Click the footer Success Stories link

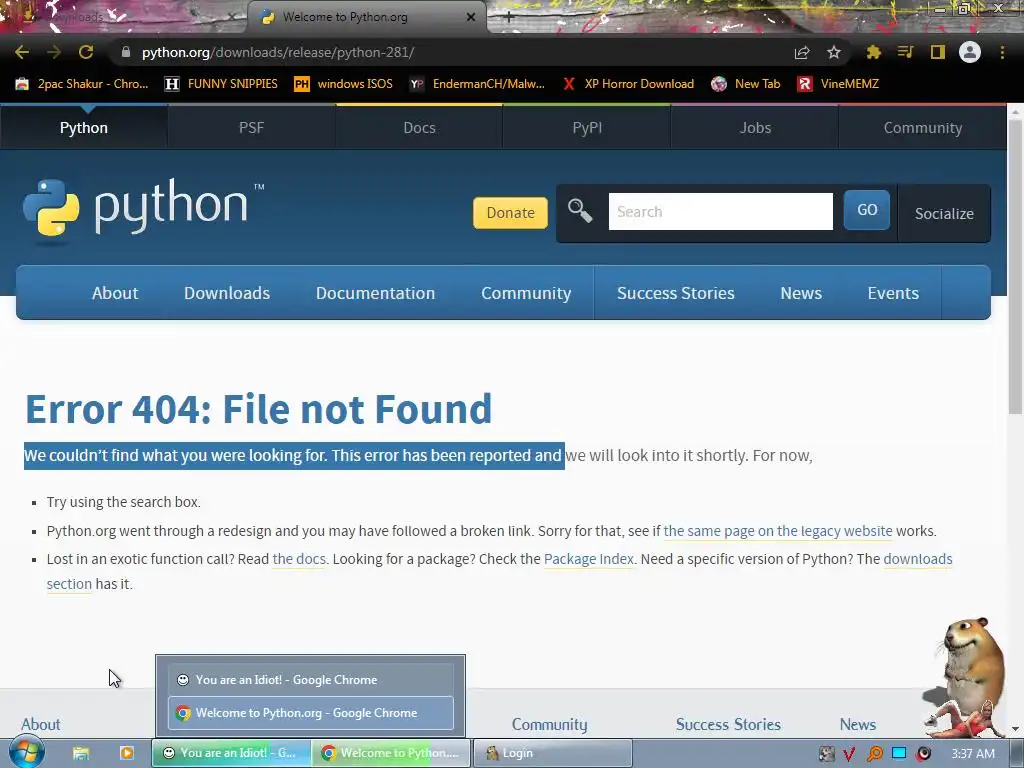point(728,724)
